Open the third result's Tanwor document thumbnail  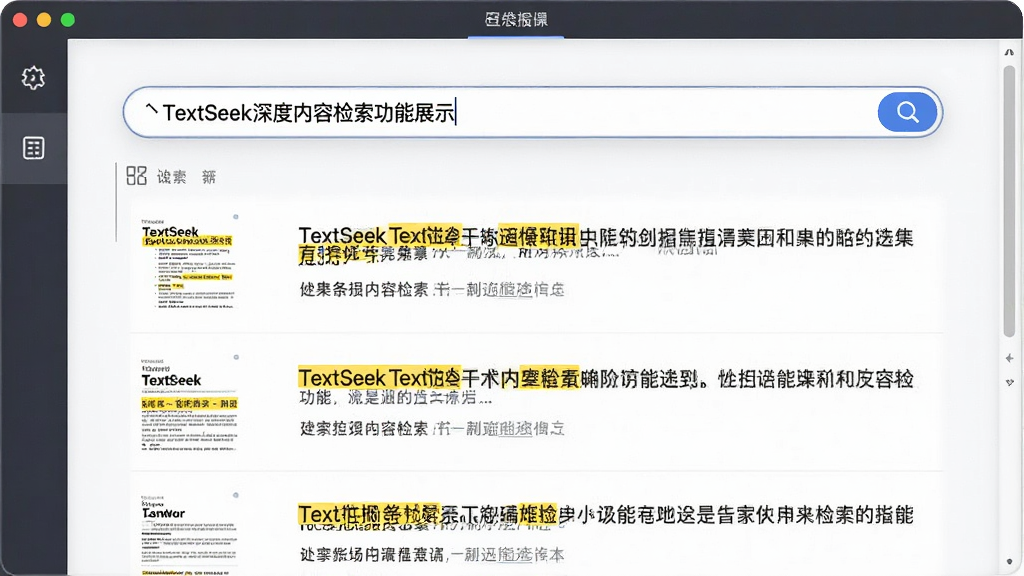coord(188,534)
